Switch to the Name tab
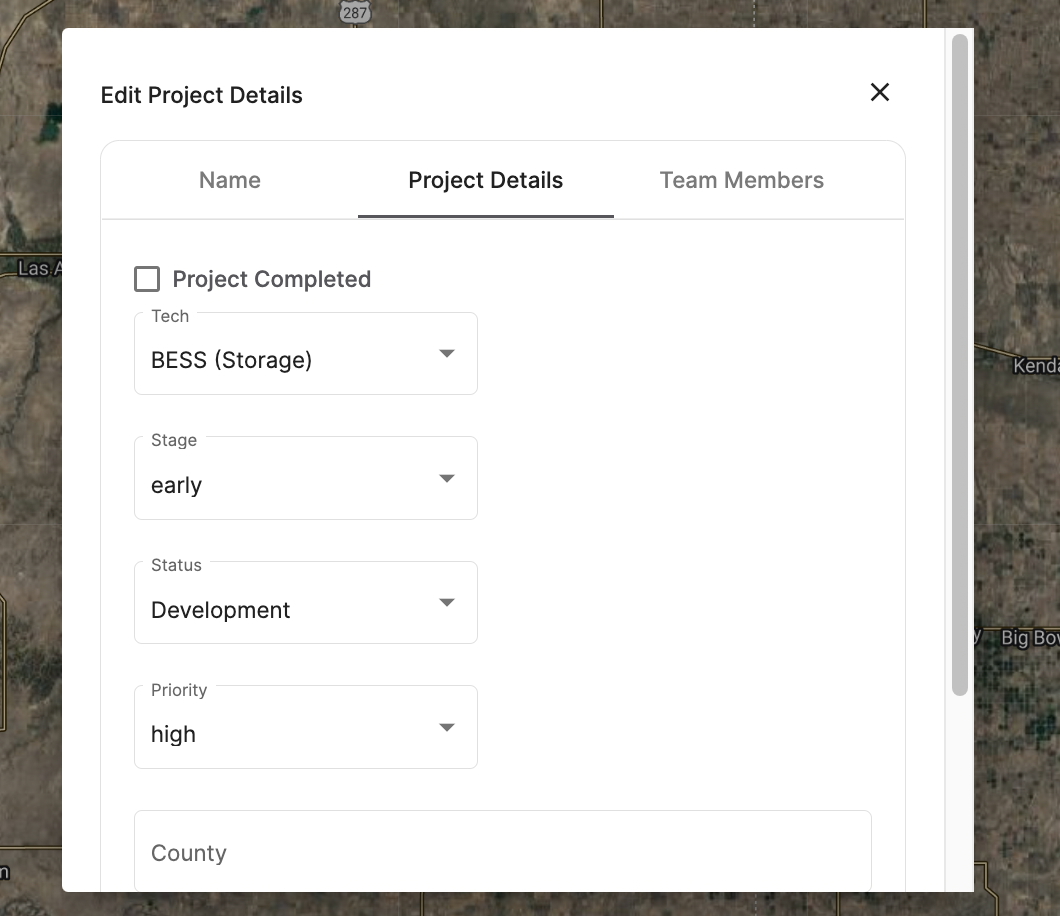 tap(229, 180)
